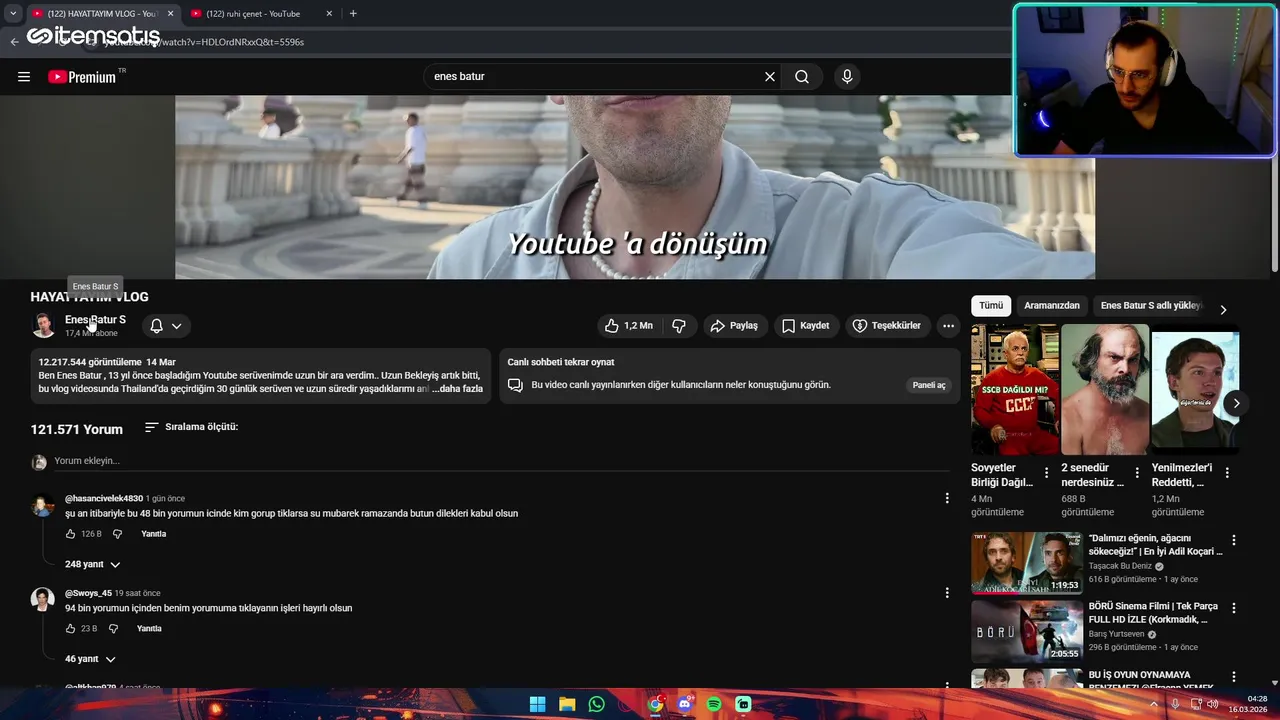Open Windows Start menu on taskbar
The image size is (1280, 720).
pos(537,704)
